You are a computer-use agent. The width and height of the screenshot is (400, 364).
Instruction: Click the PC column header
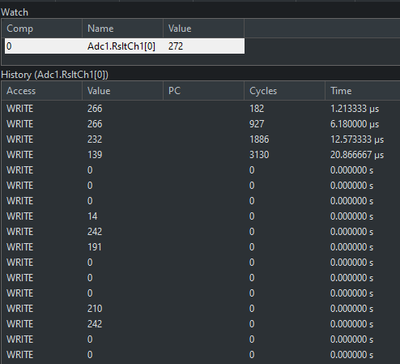204,91
